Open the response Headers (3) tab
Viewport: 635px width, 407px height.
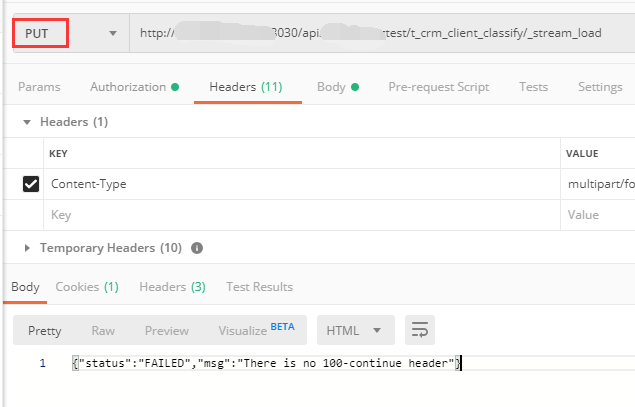point(172,287)
